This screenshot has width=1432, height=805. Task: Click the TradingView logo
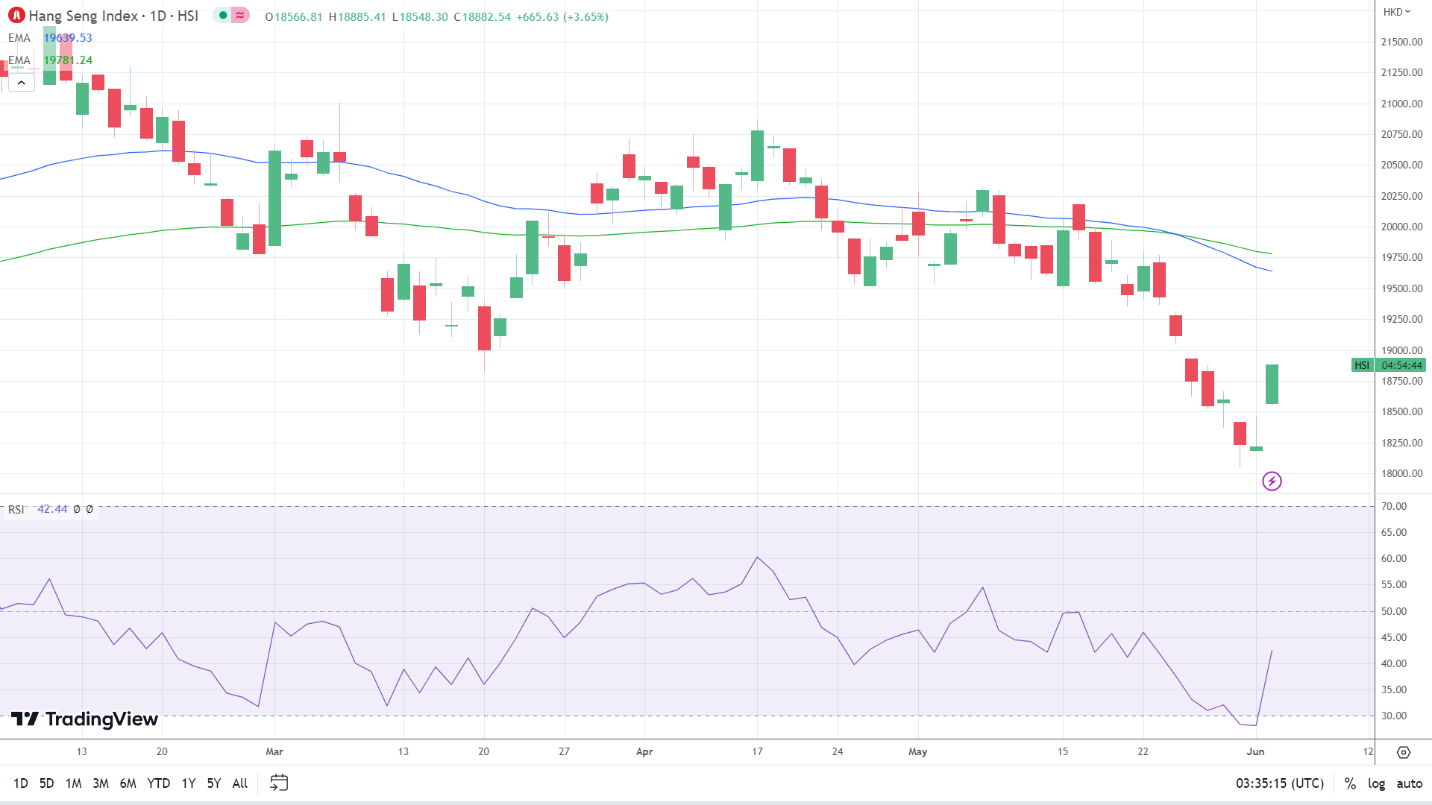click(x=85, y=719)
